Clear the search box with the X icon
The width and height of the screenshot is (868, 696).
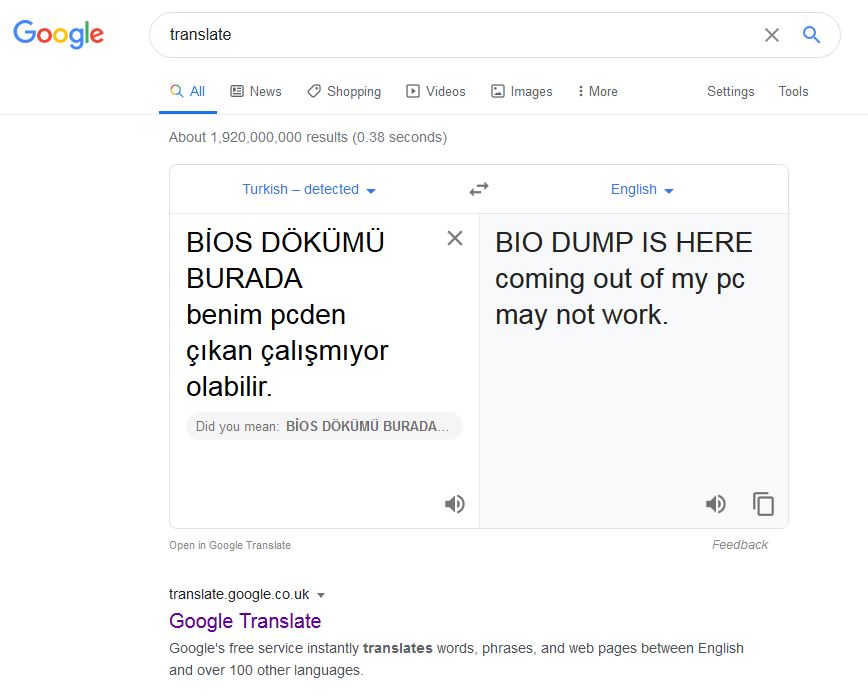(771, 35)
